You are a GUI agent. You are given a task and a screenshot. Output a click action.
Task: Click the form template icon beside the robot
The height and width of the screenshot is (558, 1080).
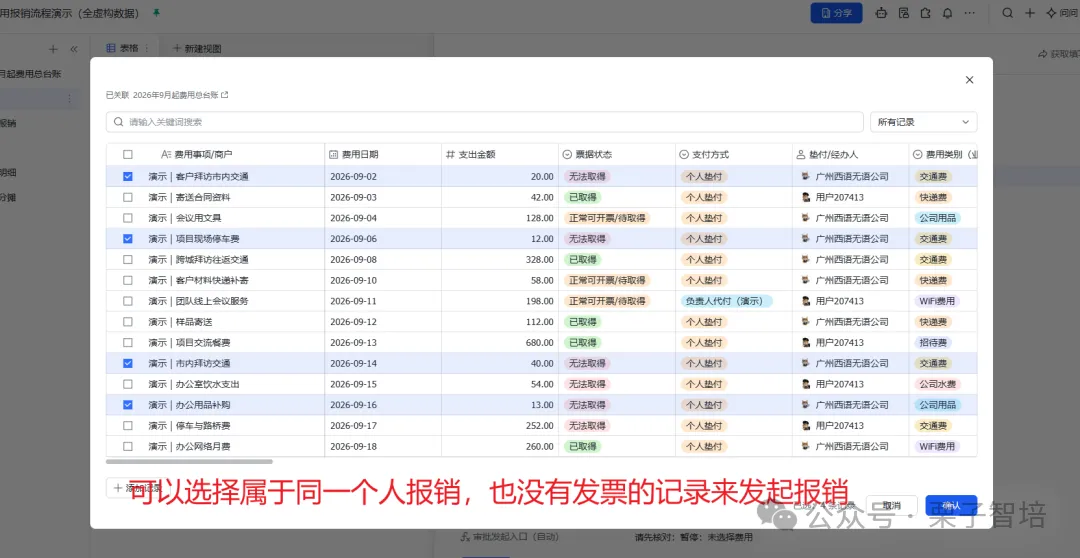[904, 13]
